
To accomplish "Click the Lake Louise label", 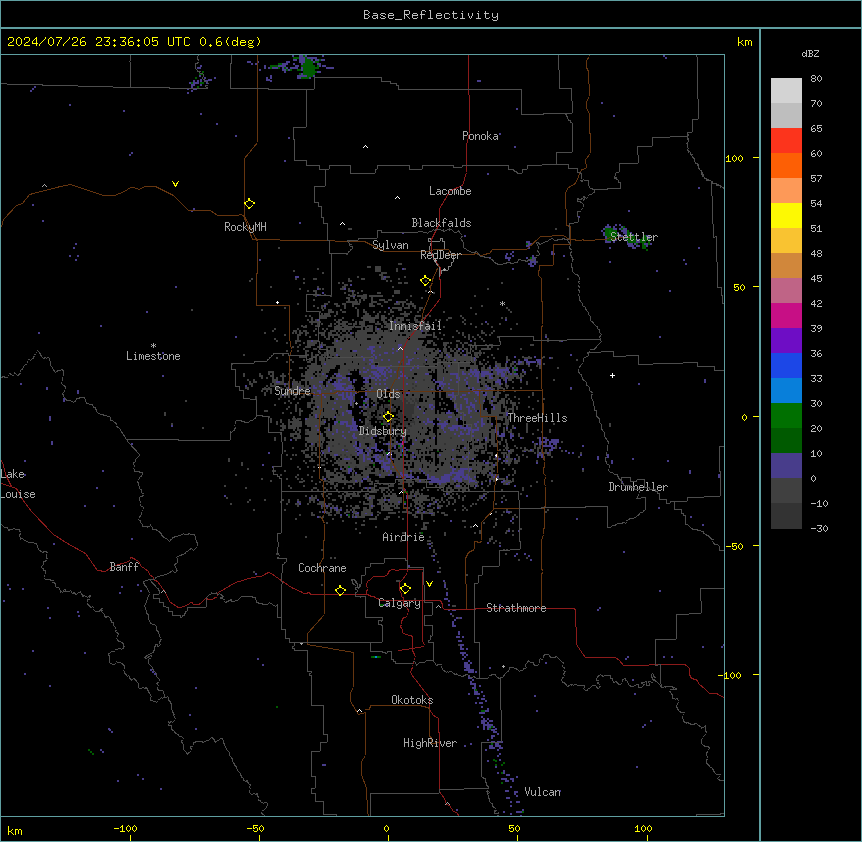I will coord(18,484).
